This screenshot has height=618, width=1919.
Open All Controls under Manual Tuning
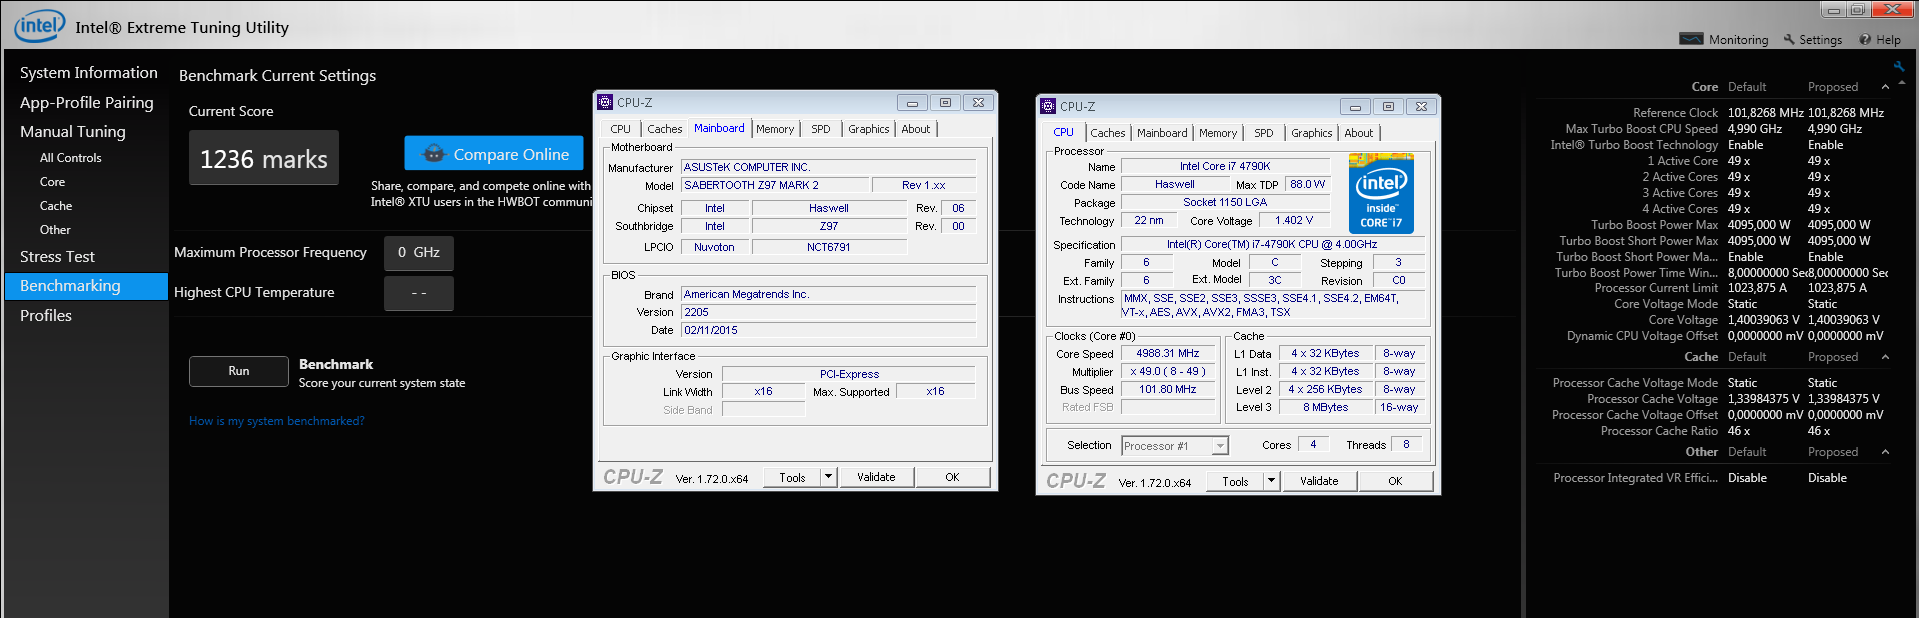tap(70, 158)
